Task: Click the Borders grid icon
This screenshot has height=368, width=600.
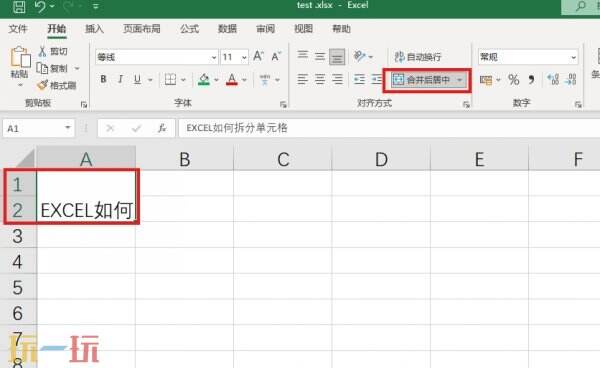Action: (x=170, y=79)
